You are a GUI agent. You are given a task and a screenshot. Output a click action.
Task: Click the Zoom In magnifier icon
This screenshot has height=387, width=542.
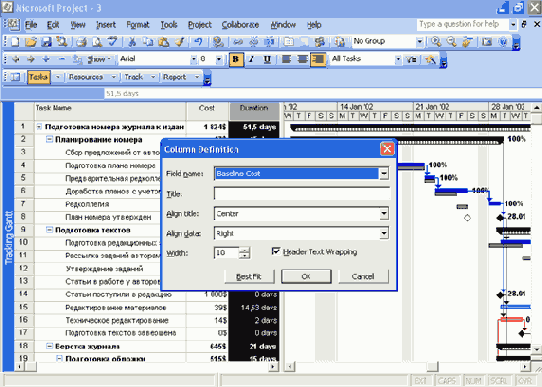(x=436, y=42)
